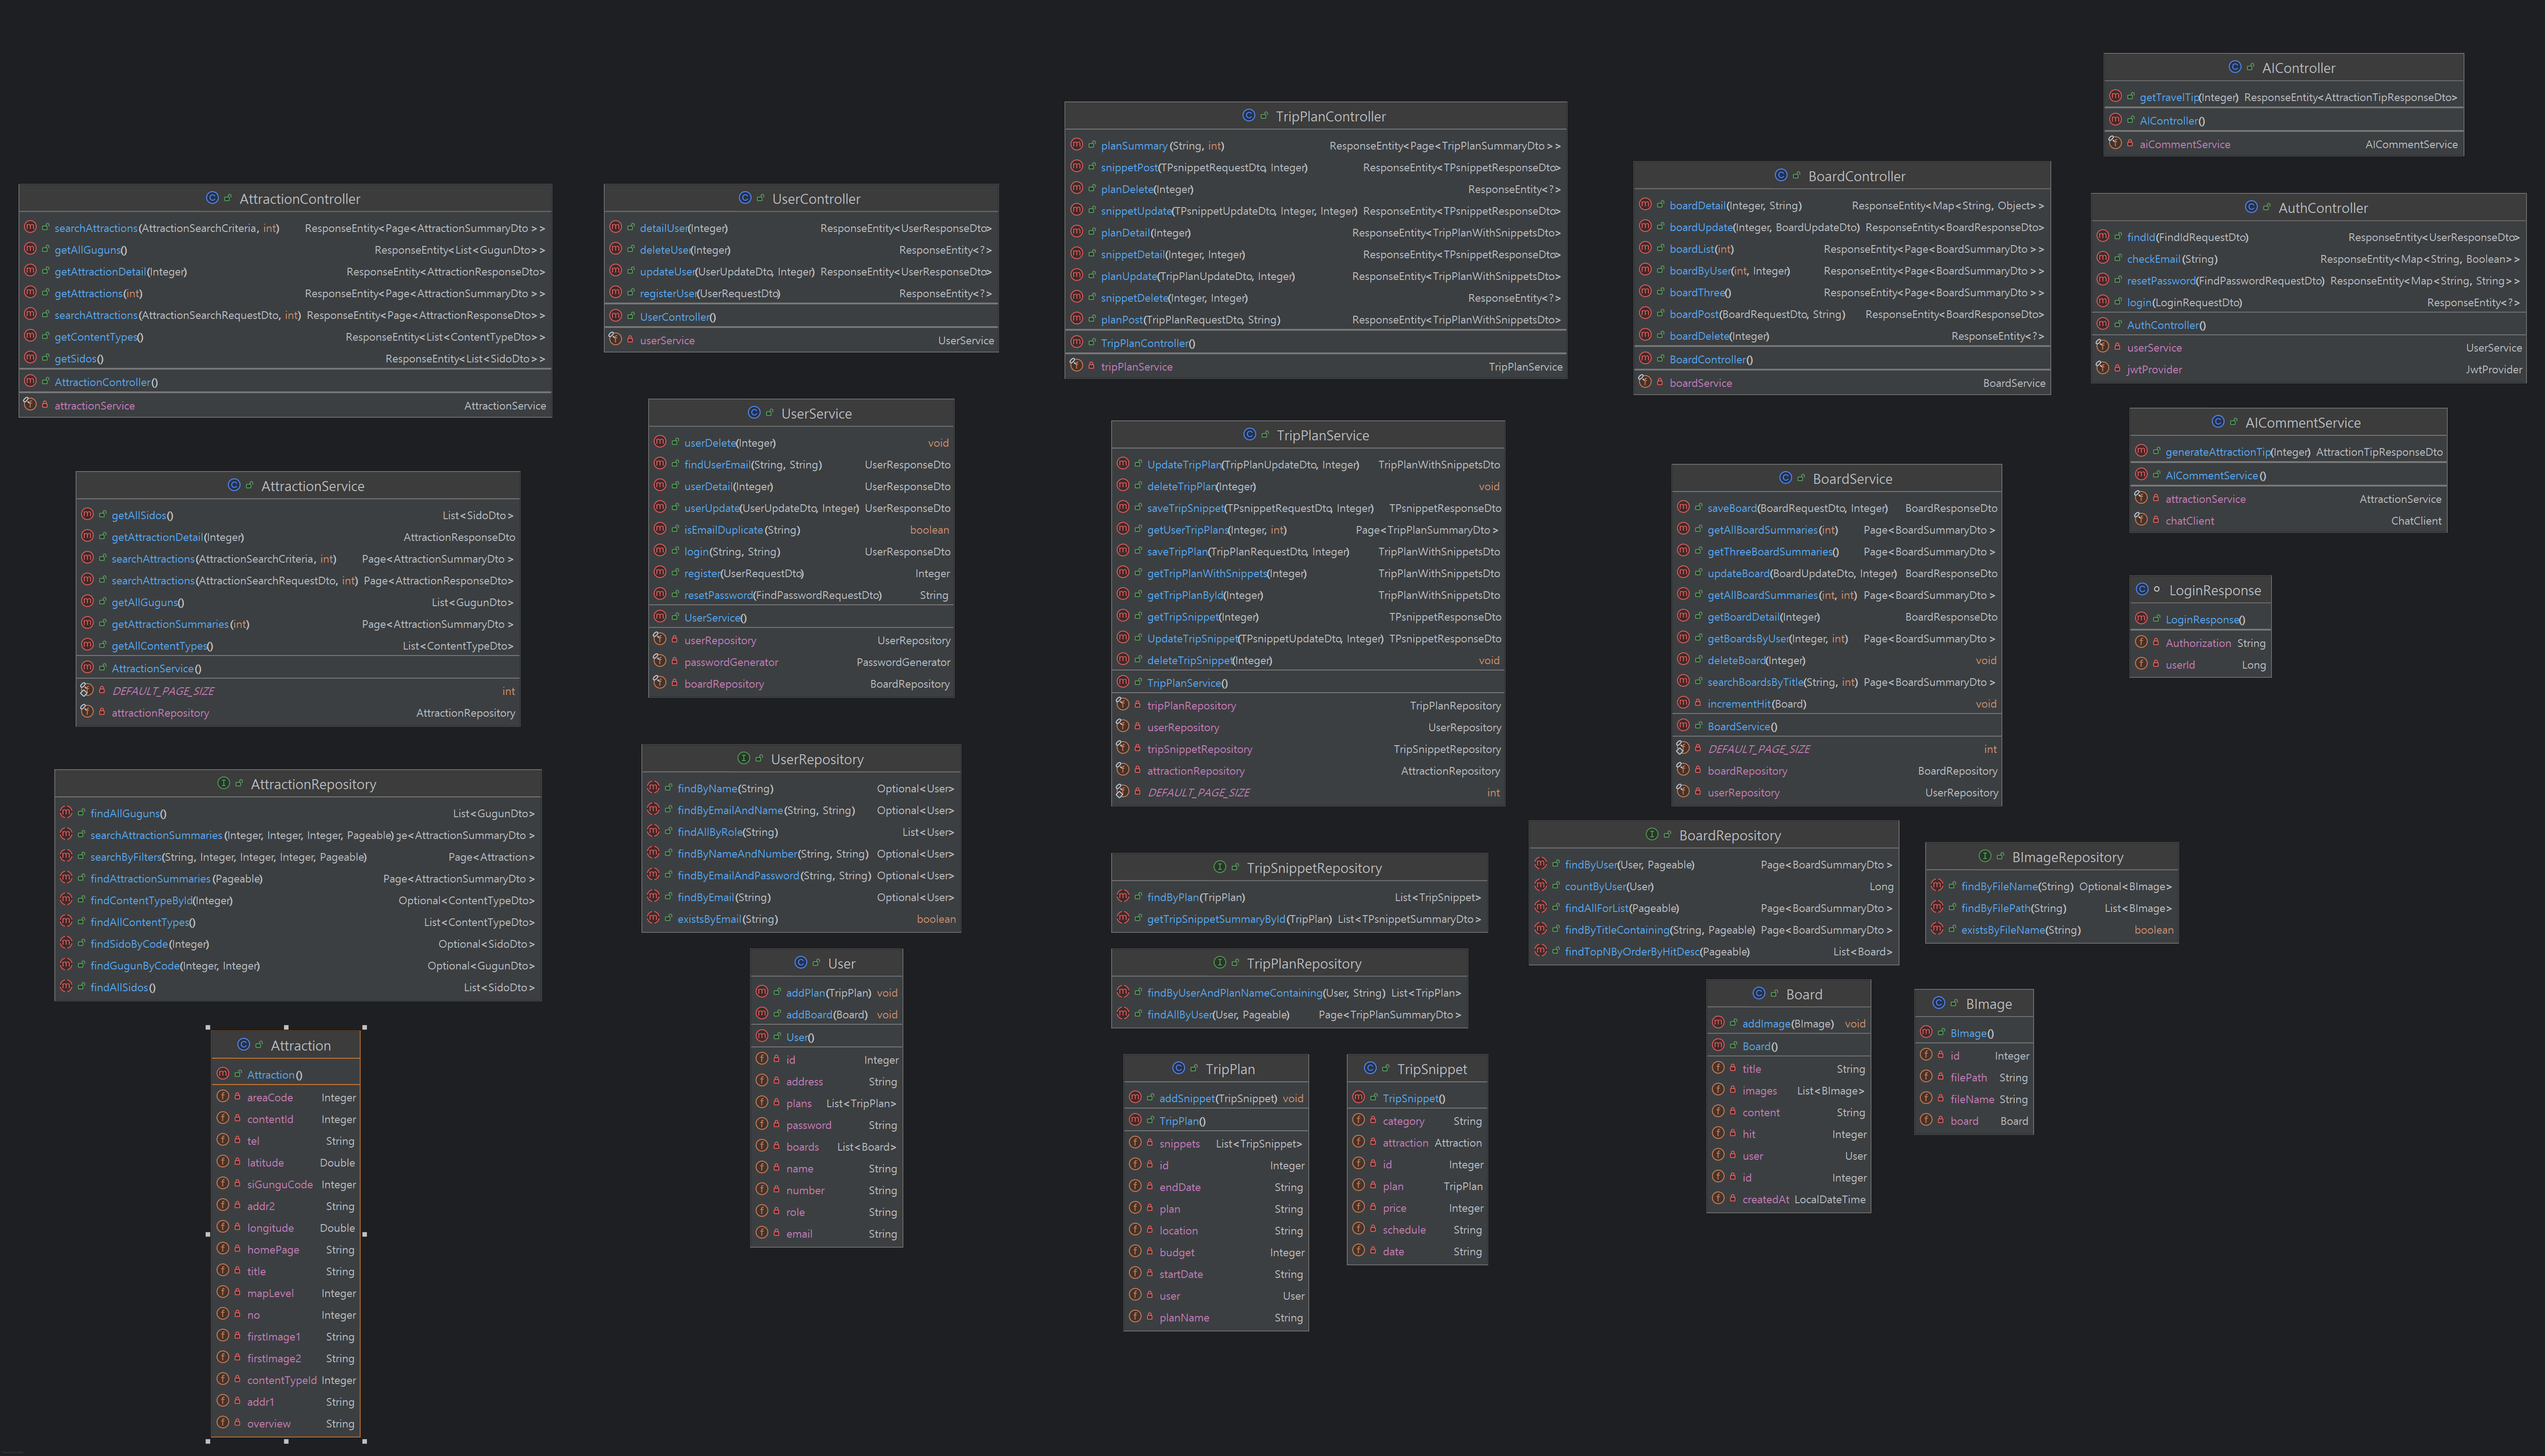Click the method icon next to findByPlan(TripPlan)
The height and width of the screenshot is (1456, 2545).
tap(1123, 896)
